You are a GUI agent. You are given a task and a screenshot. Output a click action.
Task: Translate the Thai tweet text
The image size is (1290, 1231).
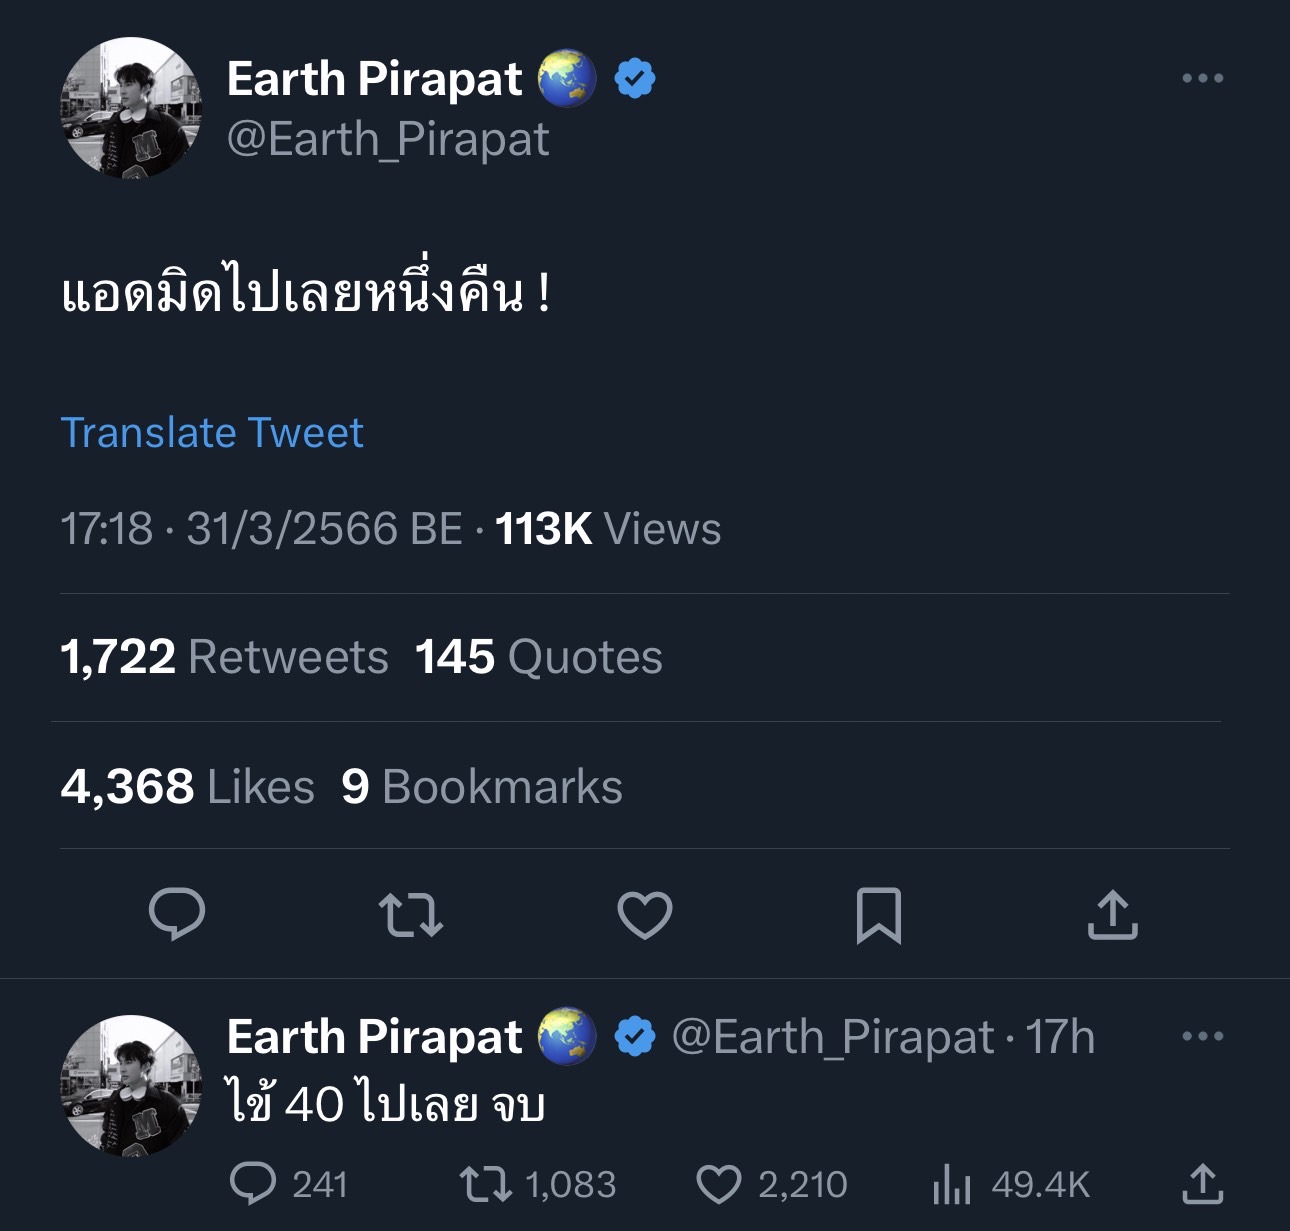[212, 432]
